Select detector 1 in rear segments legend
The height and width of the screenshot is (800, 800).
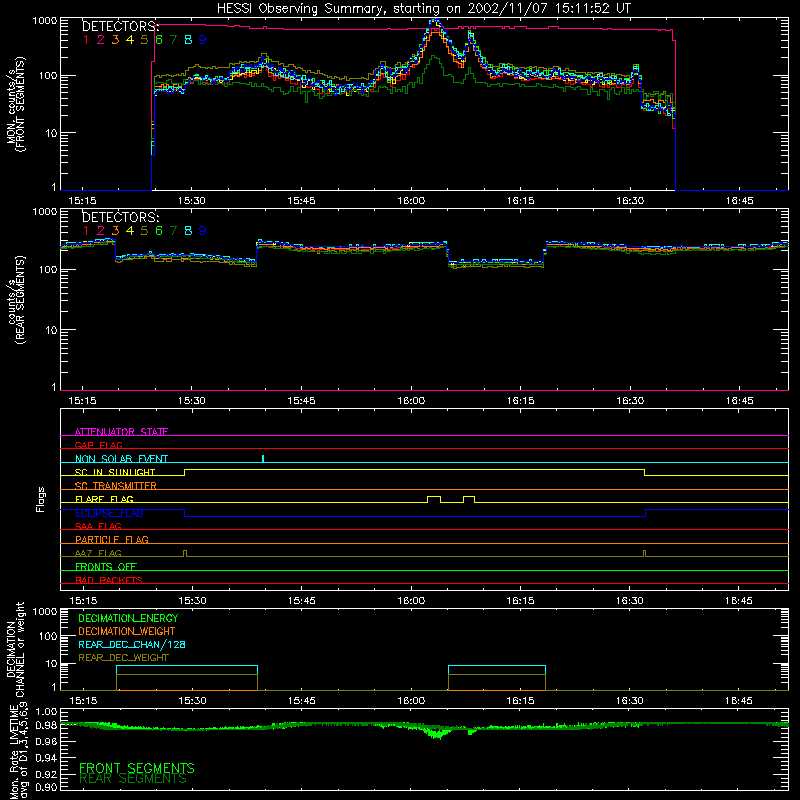coord(86,231)
